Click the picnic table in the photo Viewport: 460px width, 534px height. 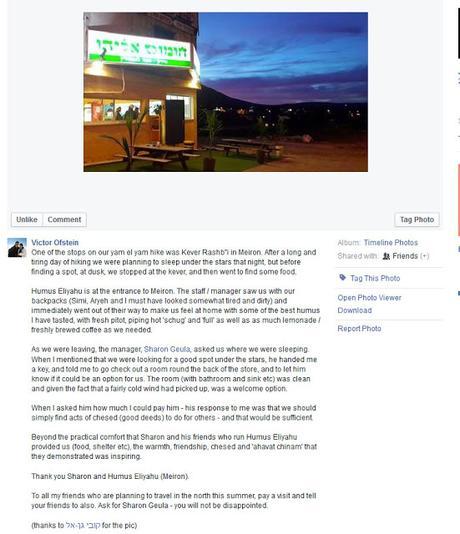pyautogui.click(x=158, y=155)
